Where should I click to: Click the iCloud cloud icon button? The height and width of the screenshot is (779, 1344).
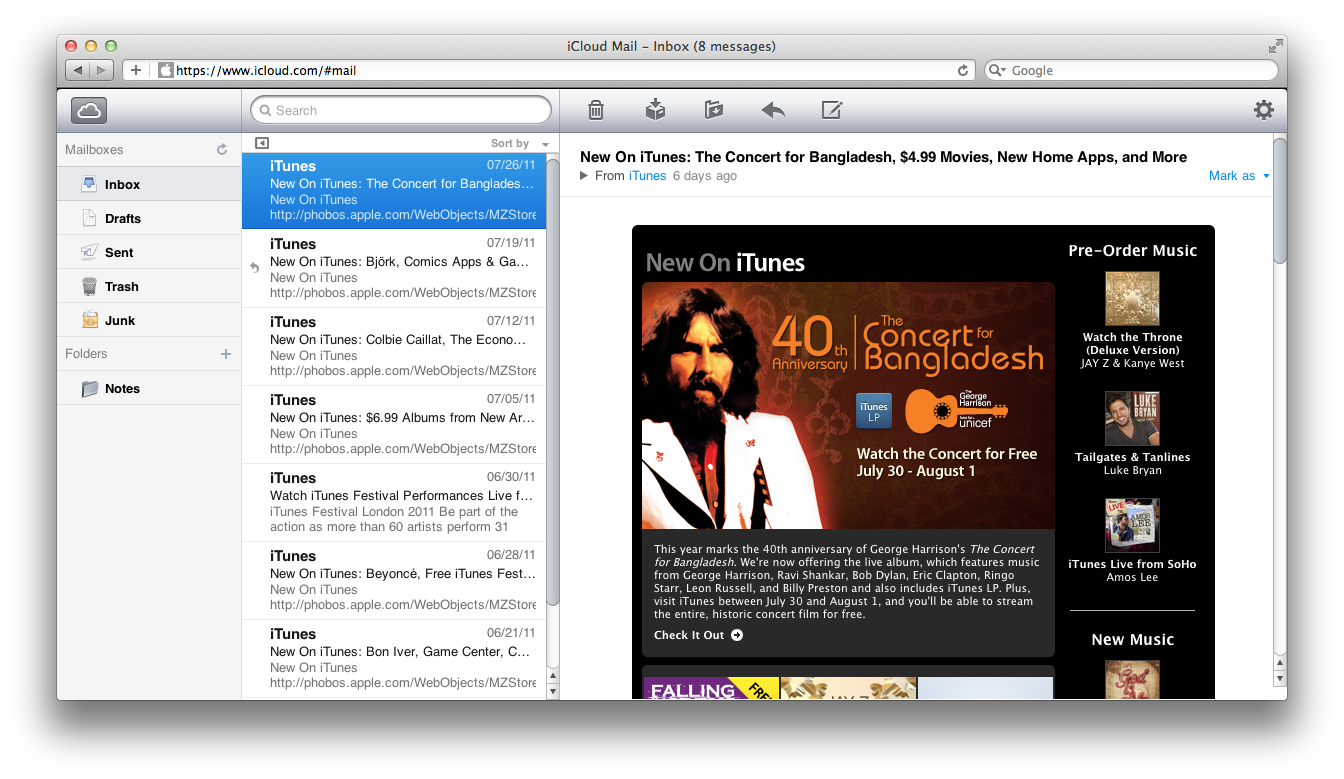[89, 110]
